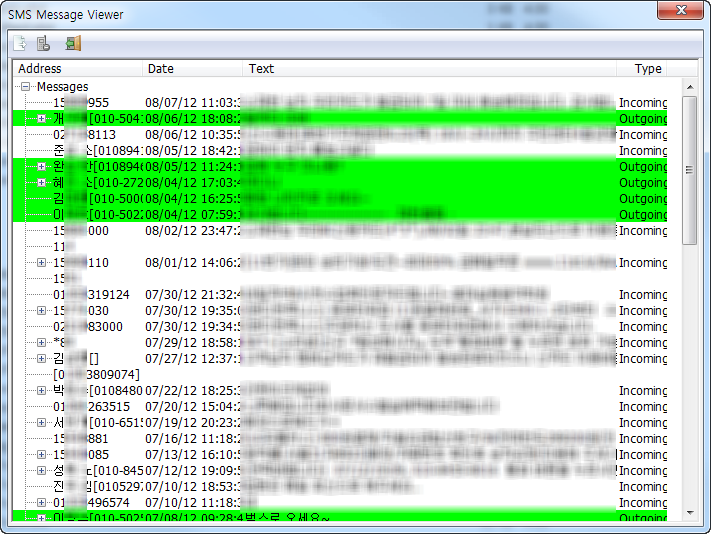Expand the thread dated 07/29/12 18:58

coord(42,343)
